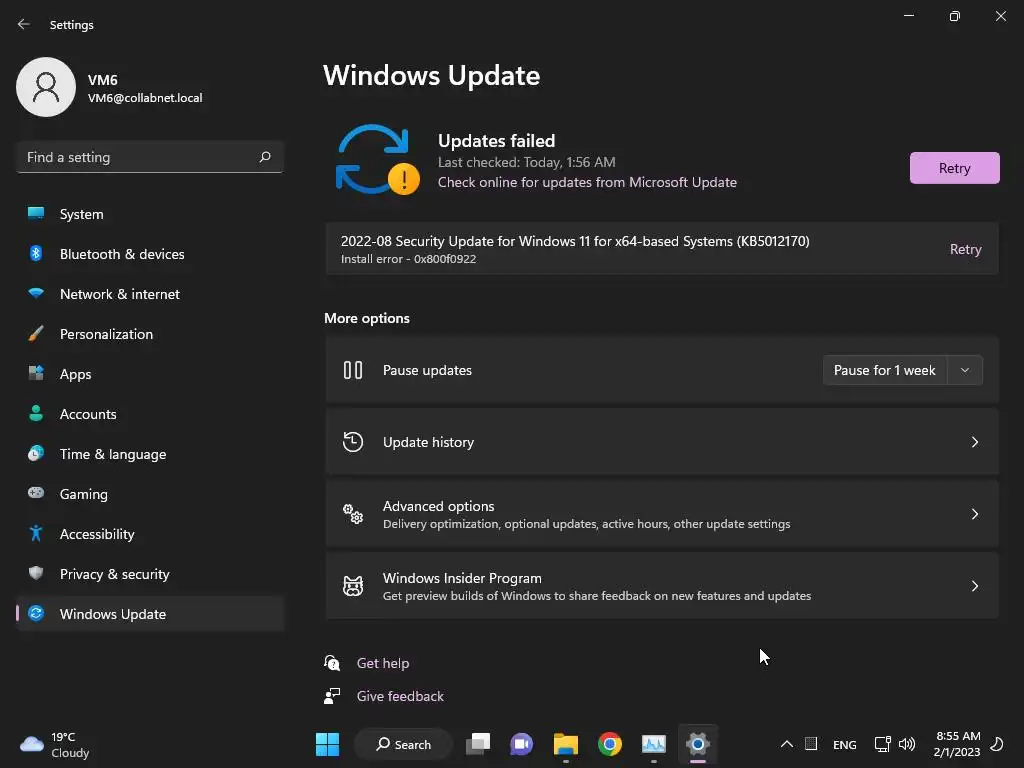Click the search magnifier in Find a setting
Image resolution: width=1024 pixels, height=768 pixels.
click(x=264, y=157)
